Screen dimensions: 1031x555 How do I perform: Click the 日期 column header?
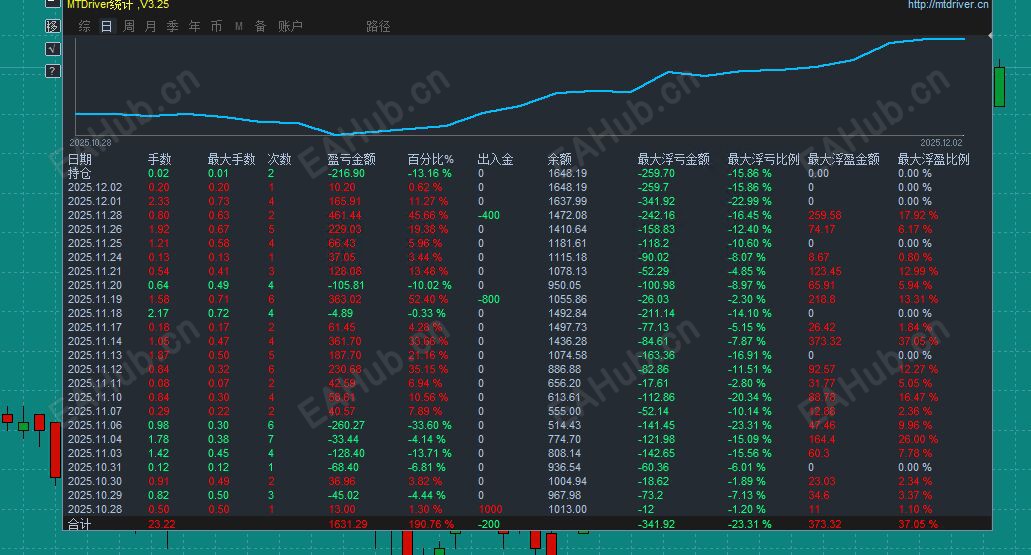point(80,159)
